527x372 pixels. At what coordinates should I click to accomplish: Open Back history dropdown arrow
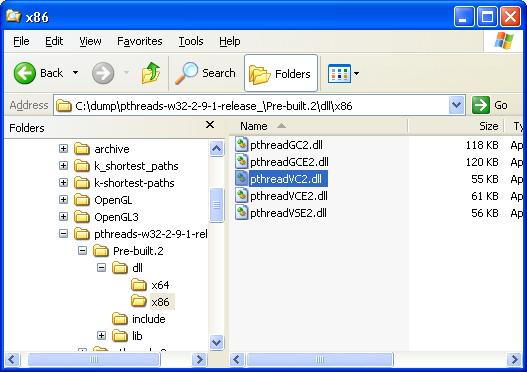point(76,73)
